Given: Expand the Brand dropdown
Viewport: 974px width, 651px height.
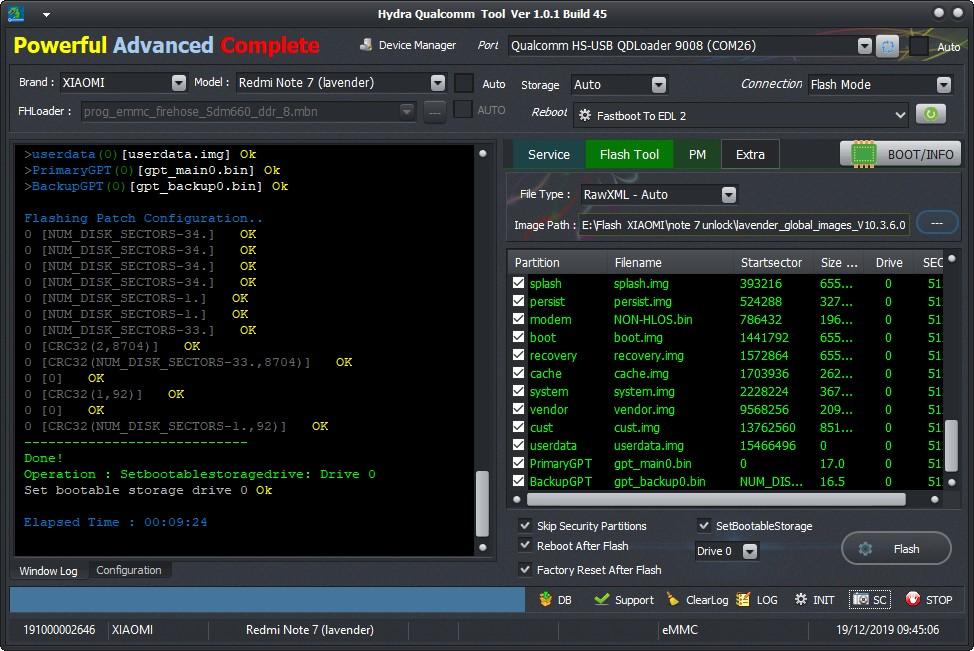Looking at the screenshot, I should pyautogui.click(x=179, y=83).
